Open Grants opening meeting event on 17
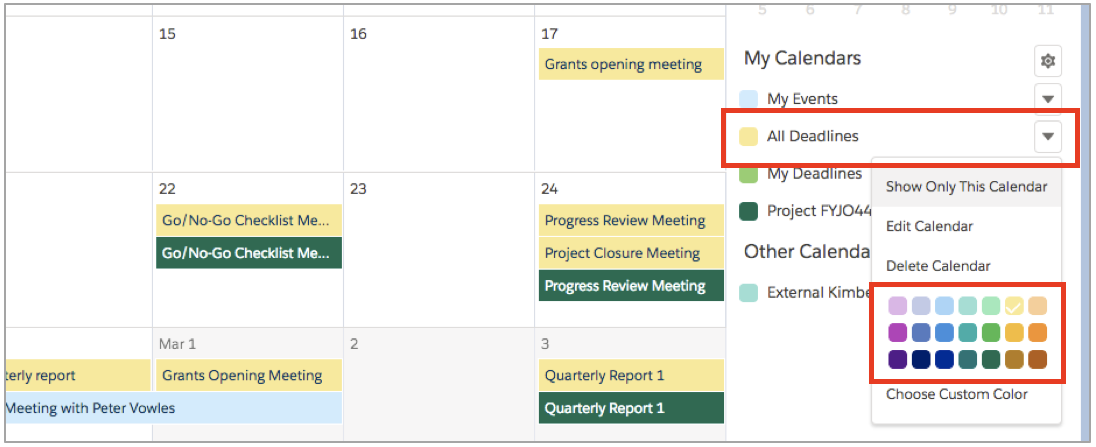Image resolution: width=1096 pixels, height=447 pixels. [x=631, y=64]
